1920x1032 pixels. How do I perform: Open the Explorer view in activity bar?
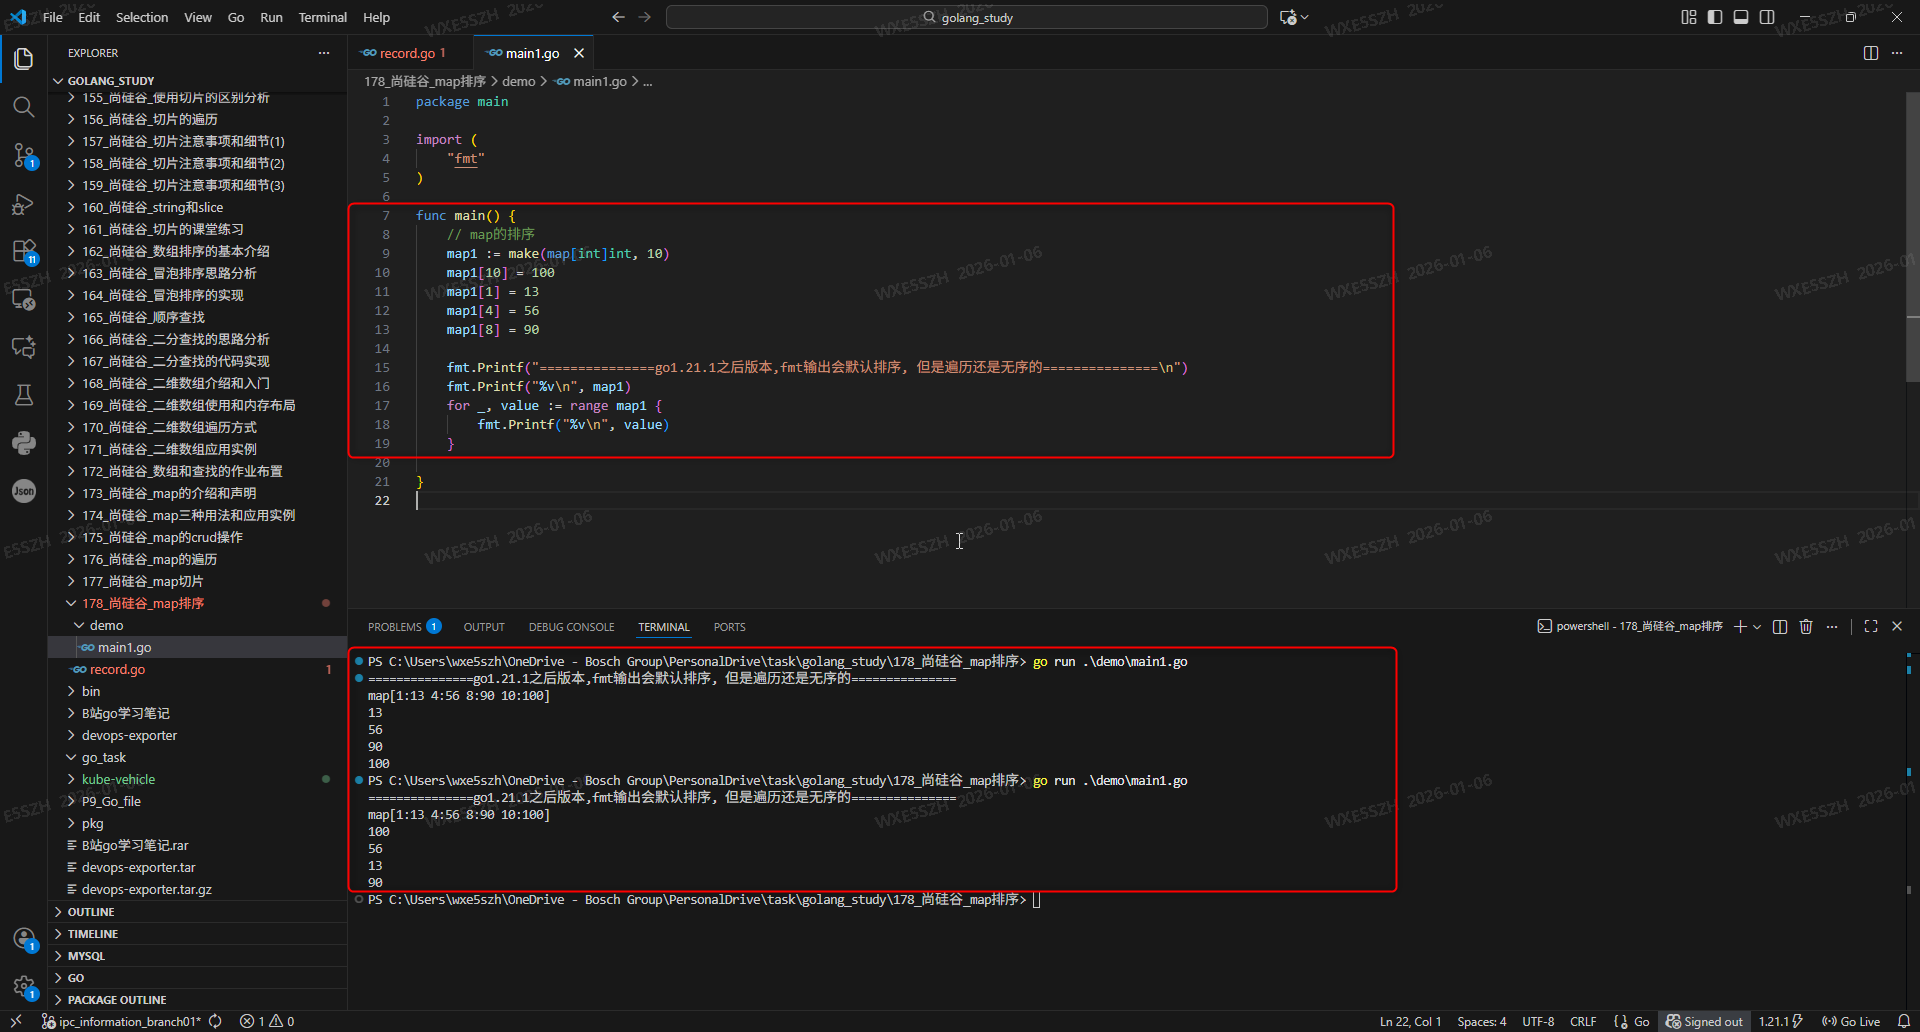[24, 59]
